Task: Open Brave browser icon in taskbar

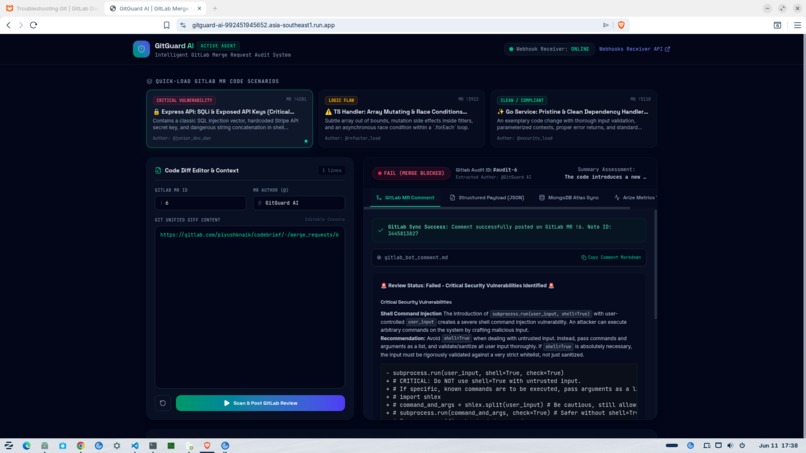Action: [207, 446]
